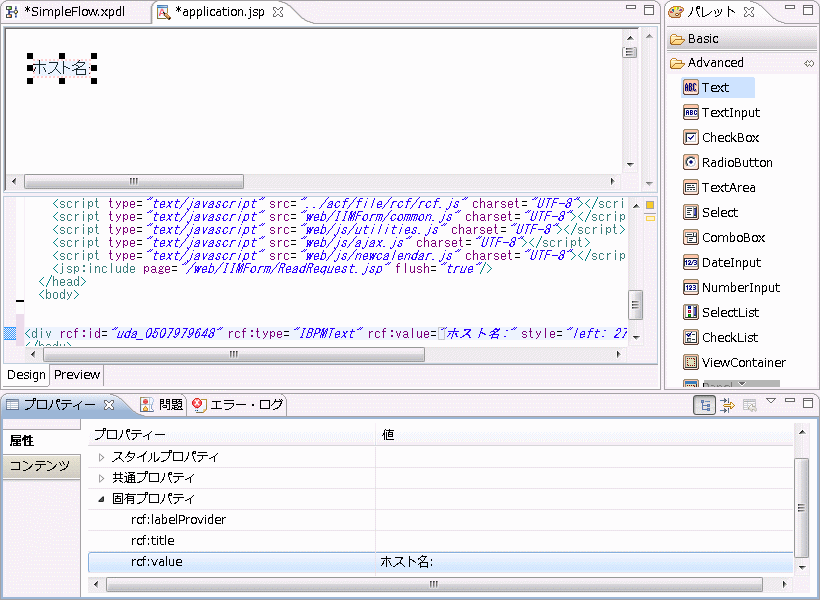This screenshot has height=600, width=820.
Task: Click the uda_0507979648 div line in source
Action: tap(325, 333)
